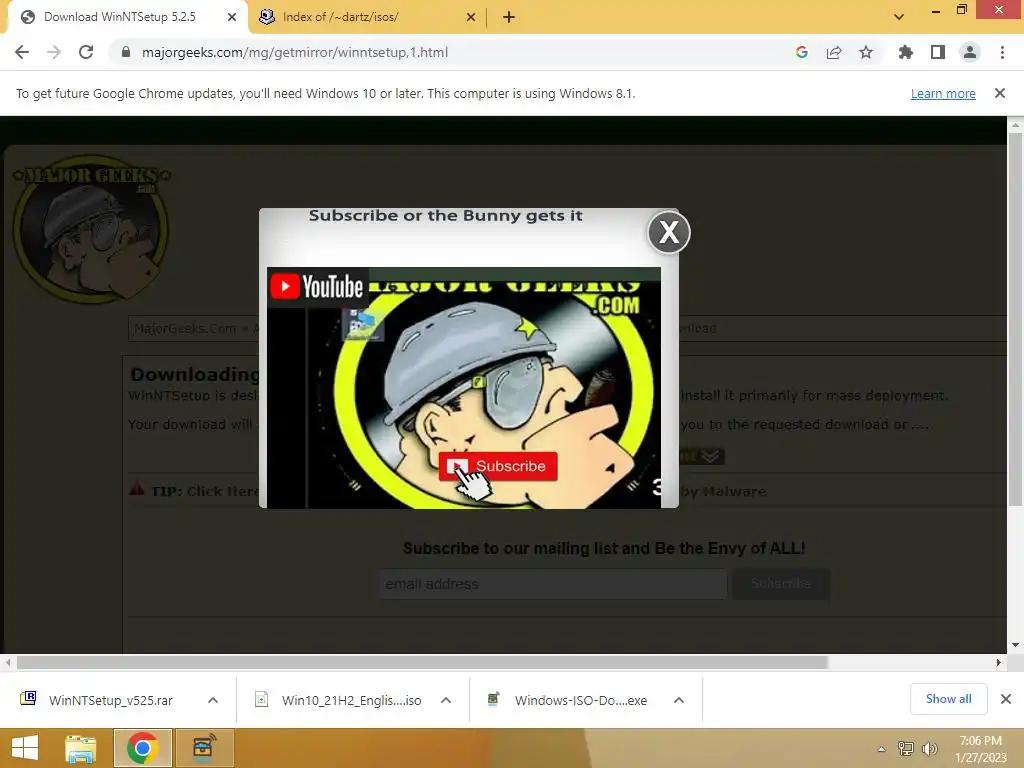Show hidden system tray icons

click(x=881, y=749)
